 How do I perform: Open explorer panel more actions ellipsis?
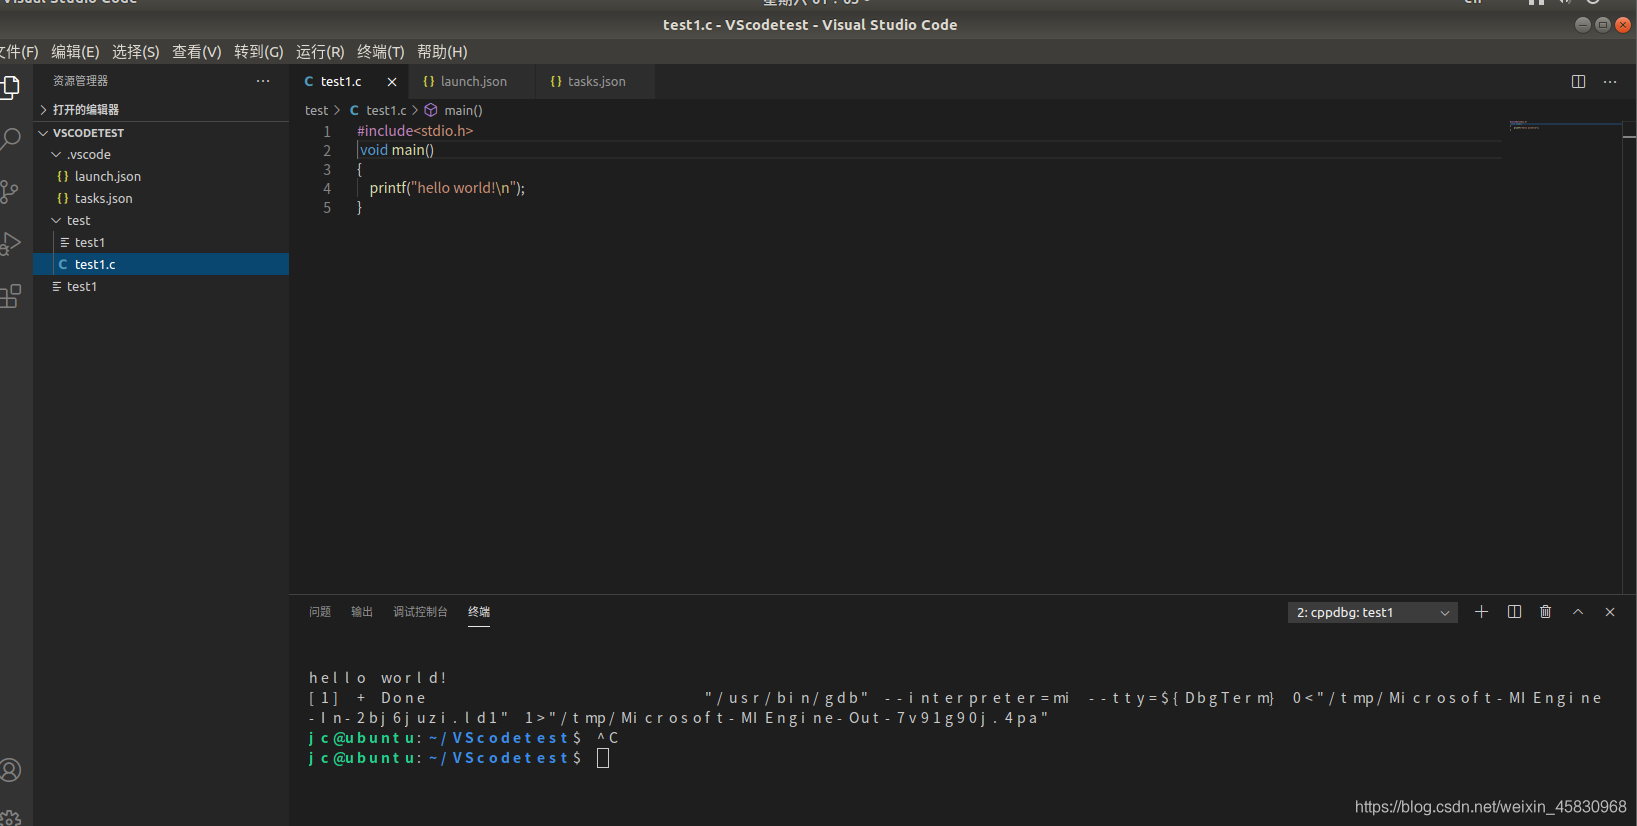click(263, 81)
